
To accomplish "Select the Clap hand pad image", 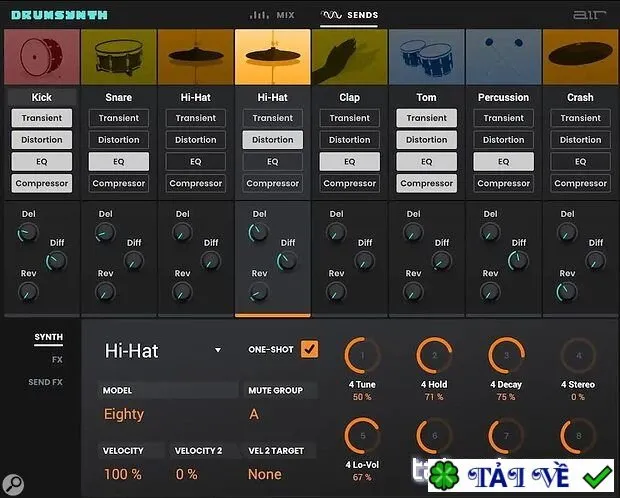I will pos(350,57).
